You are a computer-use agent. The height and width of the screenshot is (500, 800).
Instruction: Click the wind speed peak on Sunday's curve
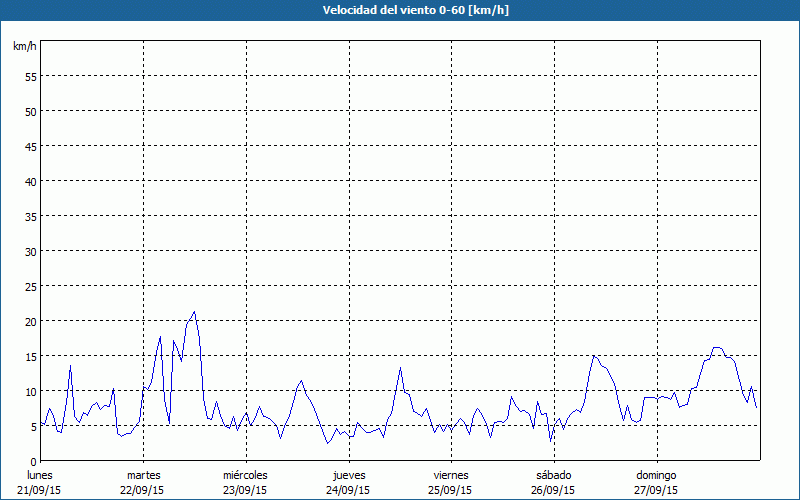click(717, 348)
